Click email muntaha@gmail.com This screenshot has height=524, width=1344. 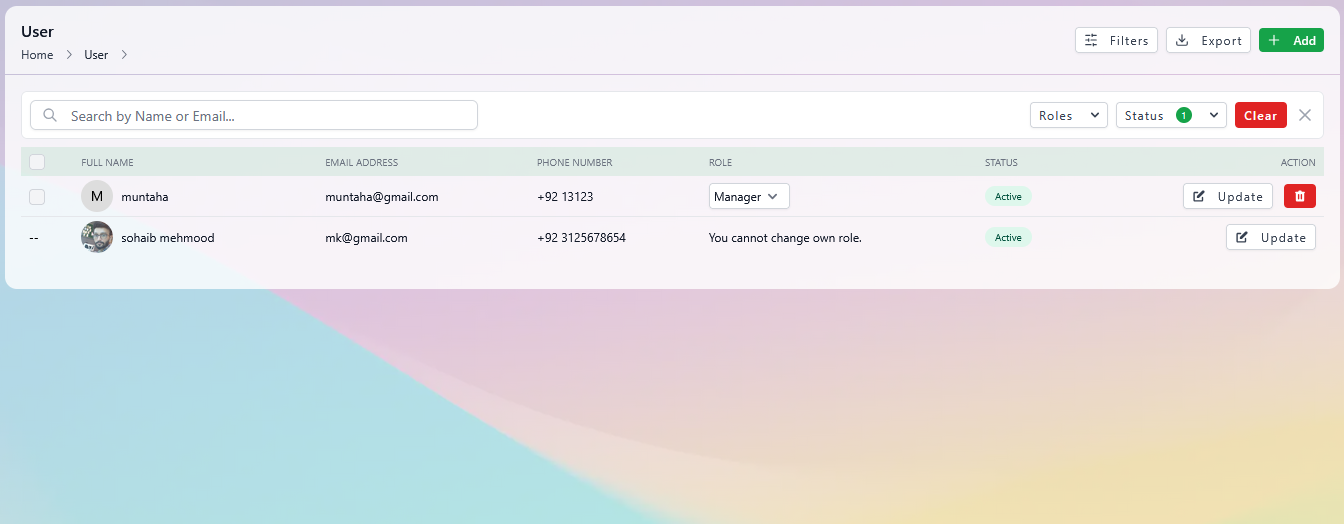(382, 196)
